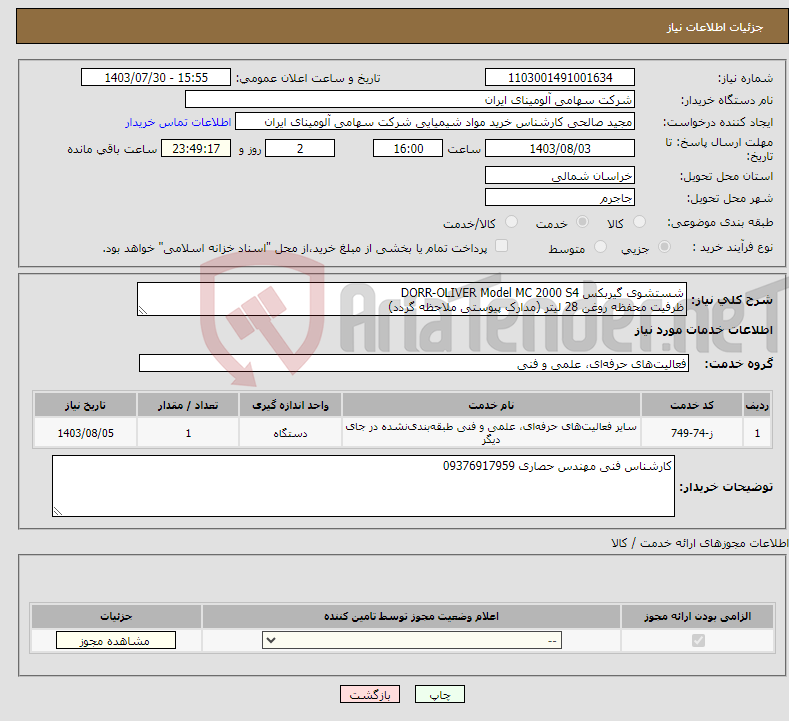Click the province field خراسان شمالی
The height and width of the screenshot is (721, 789).
click(560, 175)
